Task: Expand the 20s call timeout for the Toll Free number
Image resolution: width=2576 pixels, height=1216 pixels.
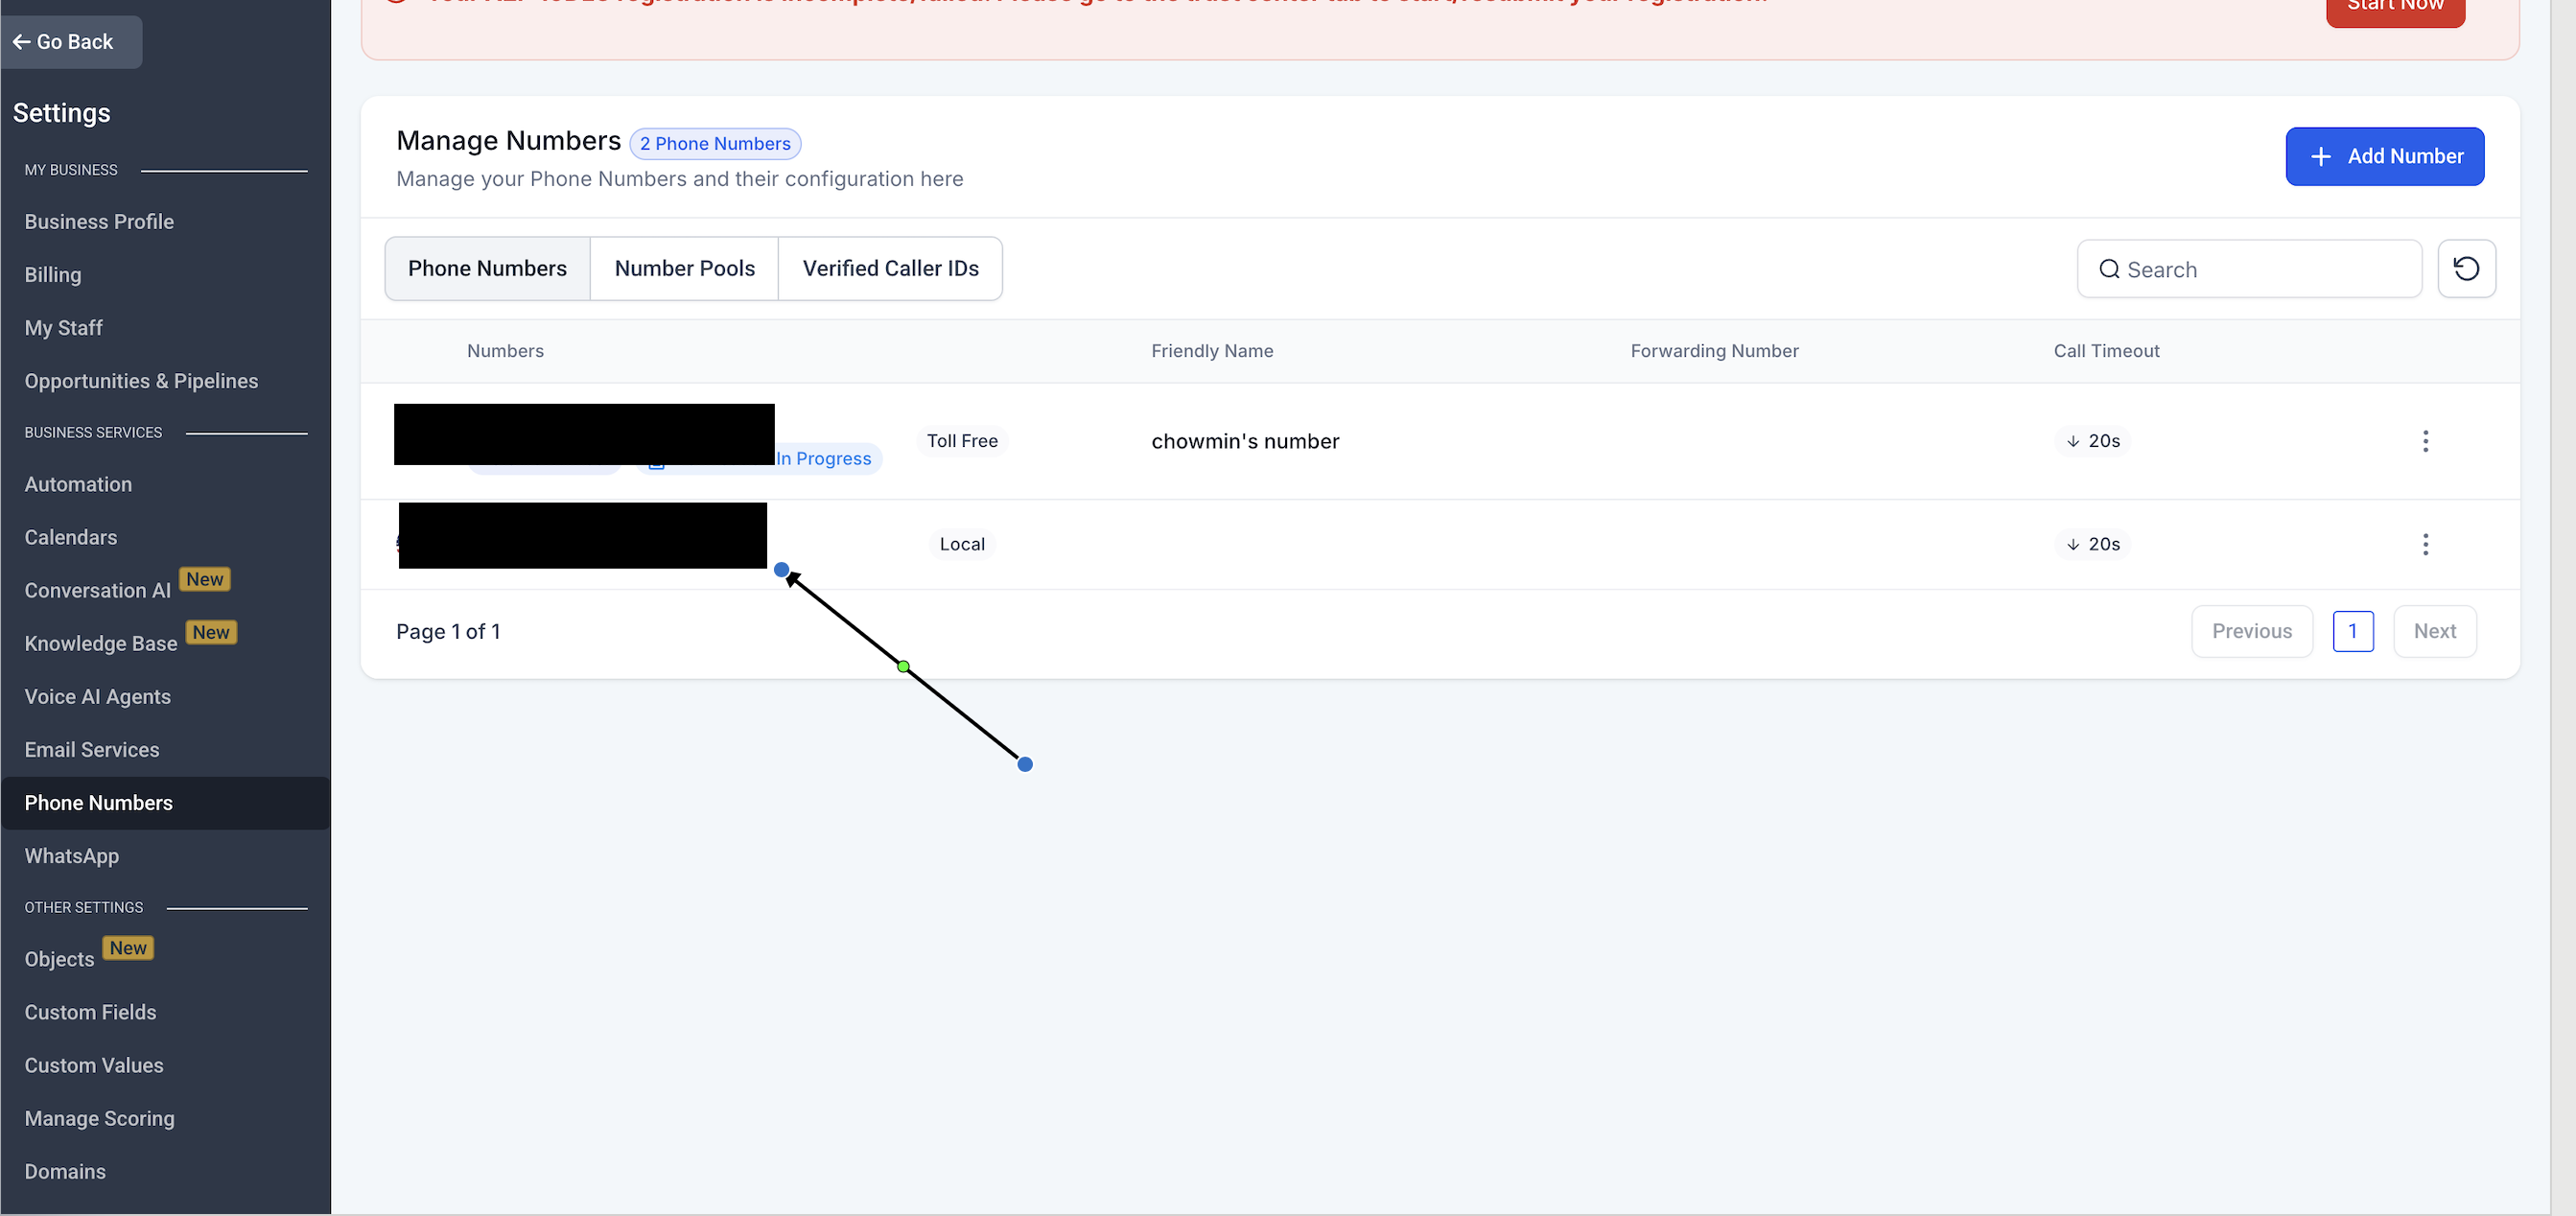Action: [x=2093, y=441]
